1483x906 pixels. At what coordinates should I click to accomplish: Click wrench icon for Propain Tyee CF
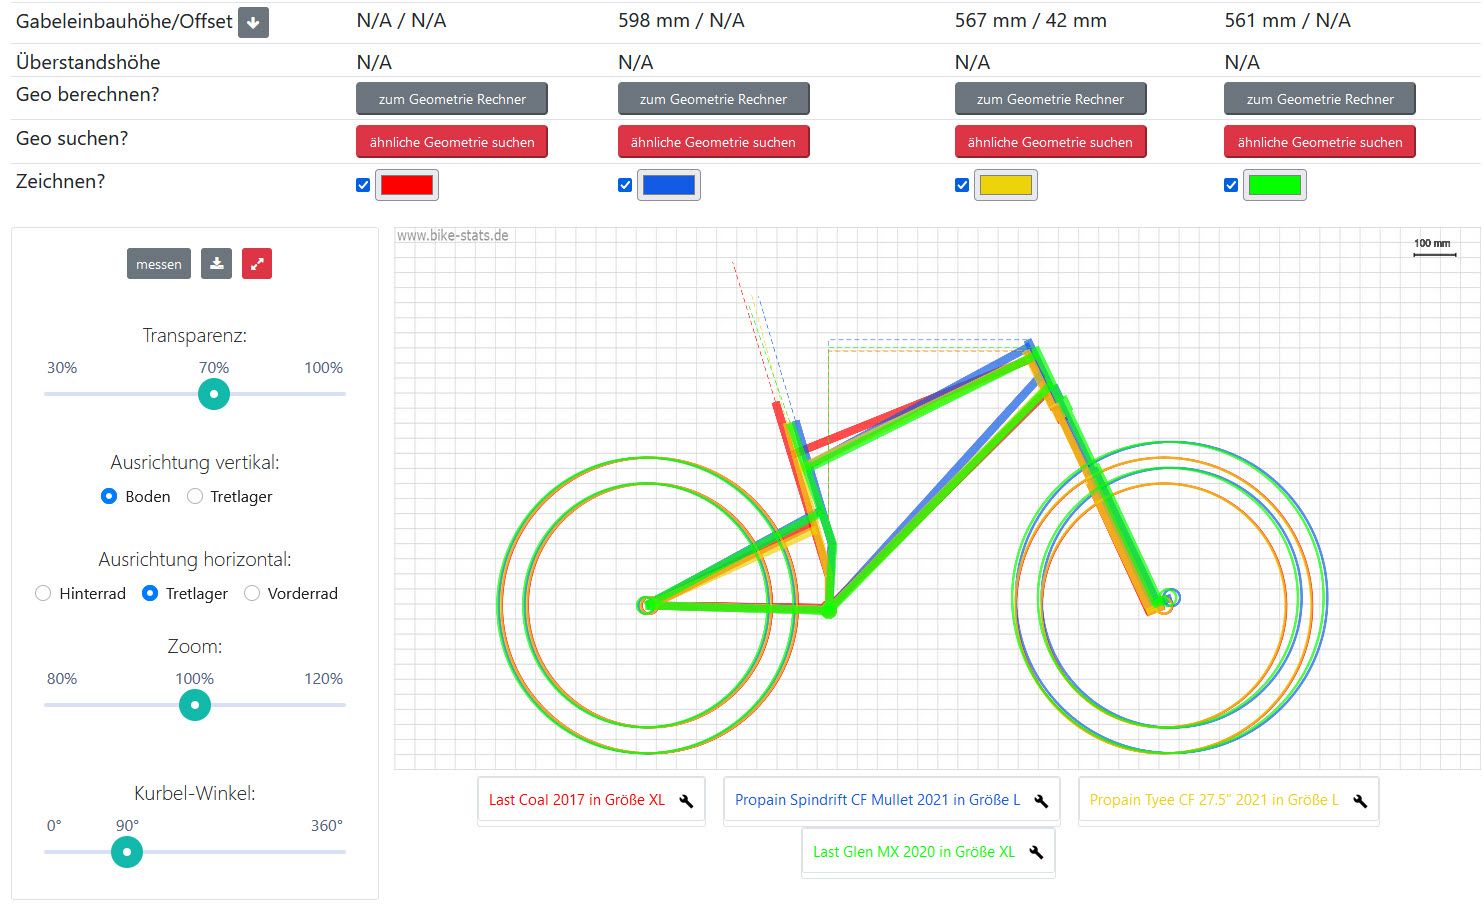pos(1360,801)
